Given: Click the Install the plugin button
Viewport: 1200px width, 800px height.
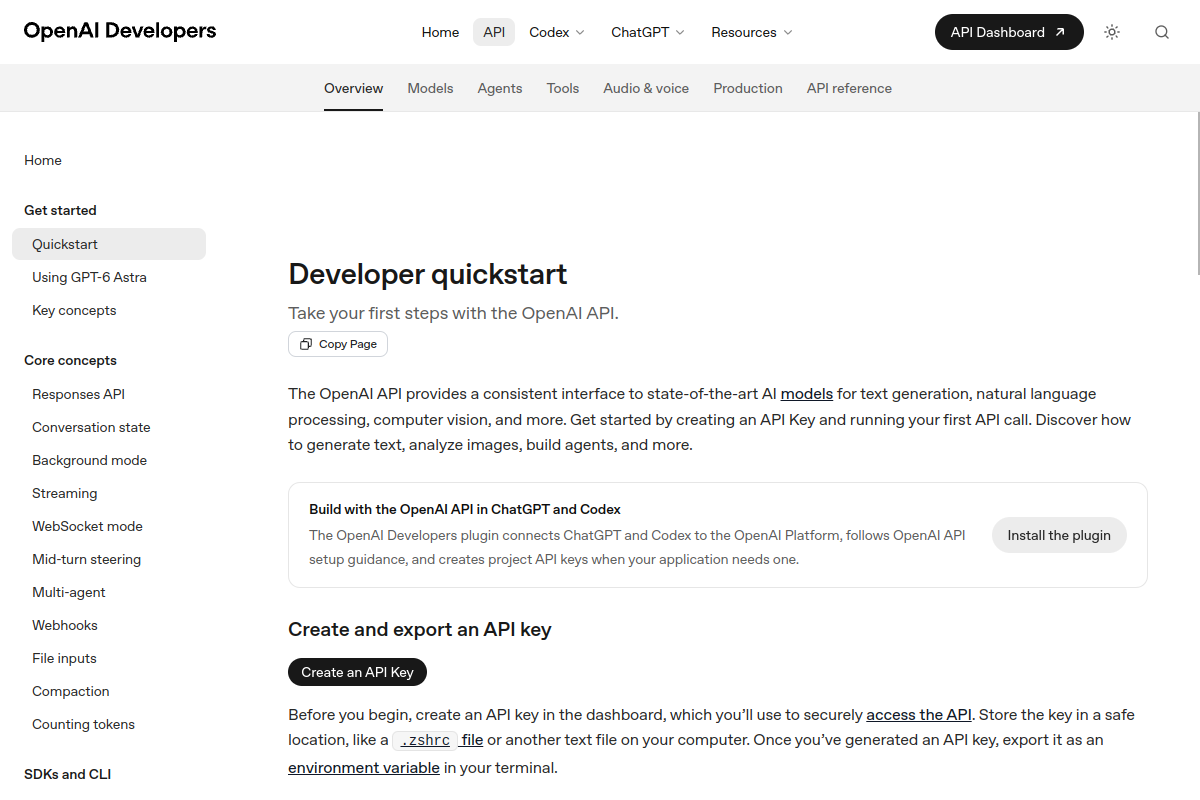Looking at the screenshot, I should pyautogui.click(x=1059, y=535).
